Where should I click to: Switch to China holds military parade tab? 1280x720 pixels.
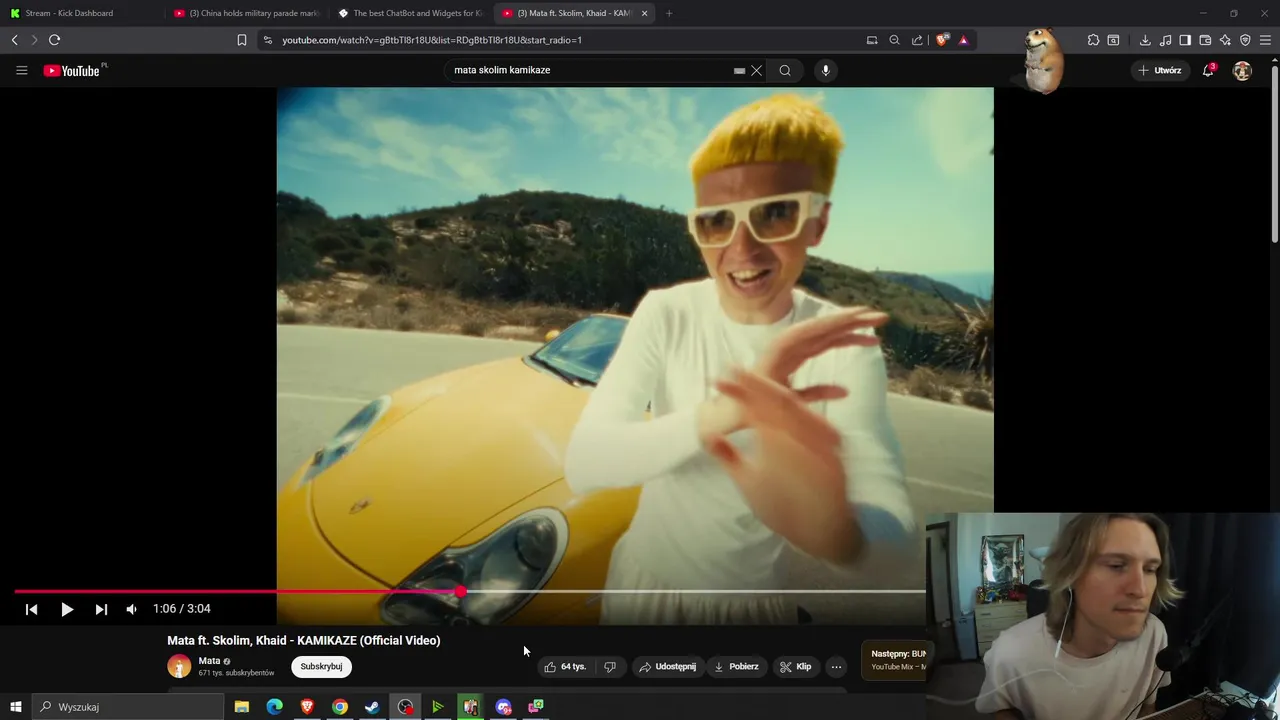tap(246, 13)
